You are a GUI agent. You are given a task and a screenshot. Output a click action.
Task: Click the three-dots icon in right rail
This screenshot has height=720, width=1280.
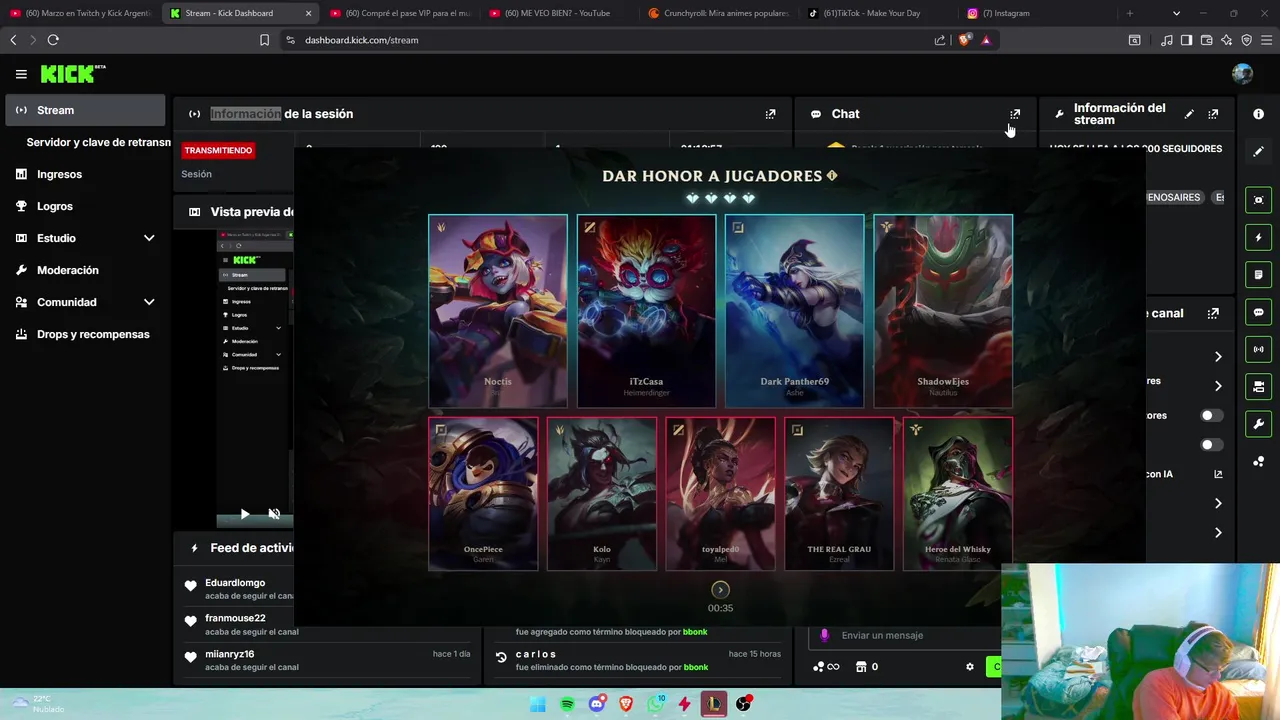point(1258,461)
